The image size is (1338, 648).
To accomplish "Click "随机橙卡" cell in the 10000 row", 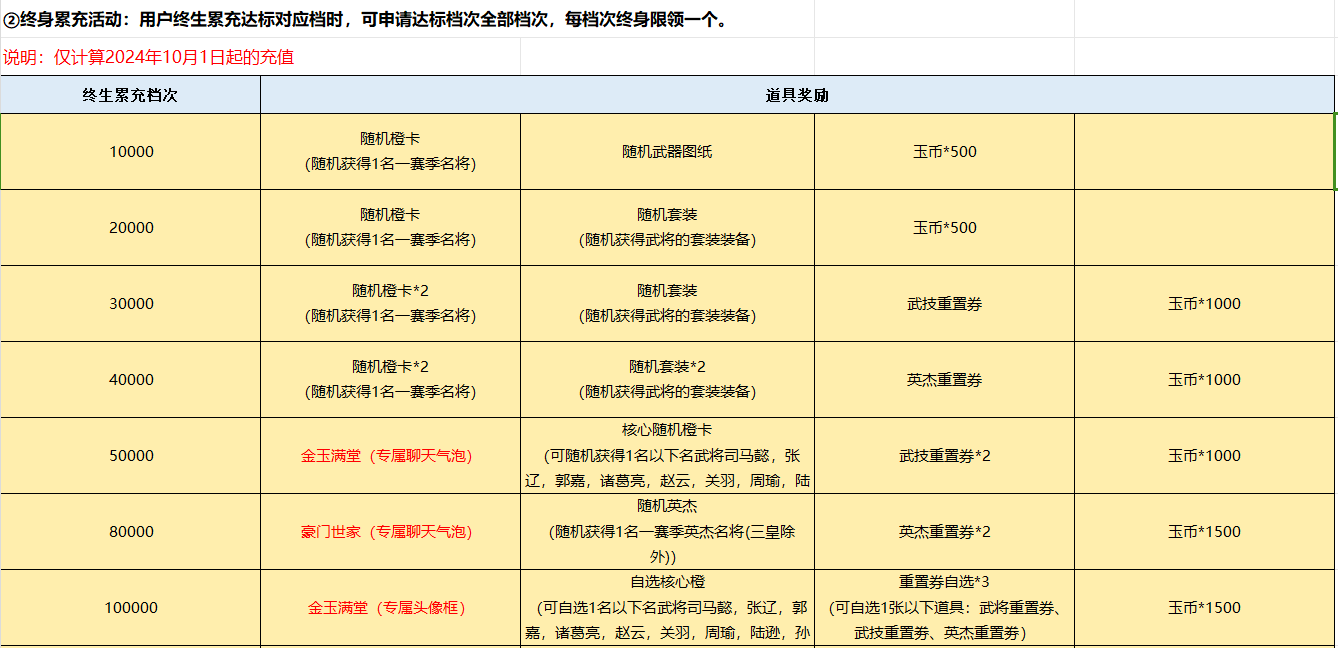I will 390,152.
